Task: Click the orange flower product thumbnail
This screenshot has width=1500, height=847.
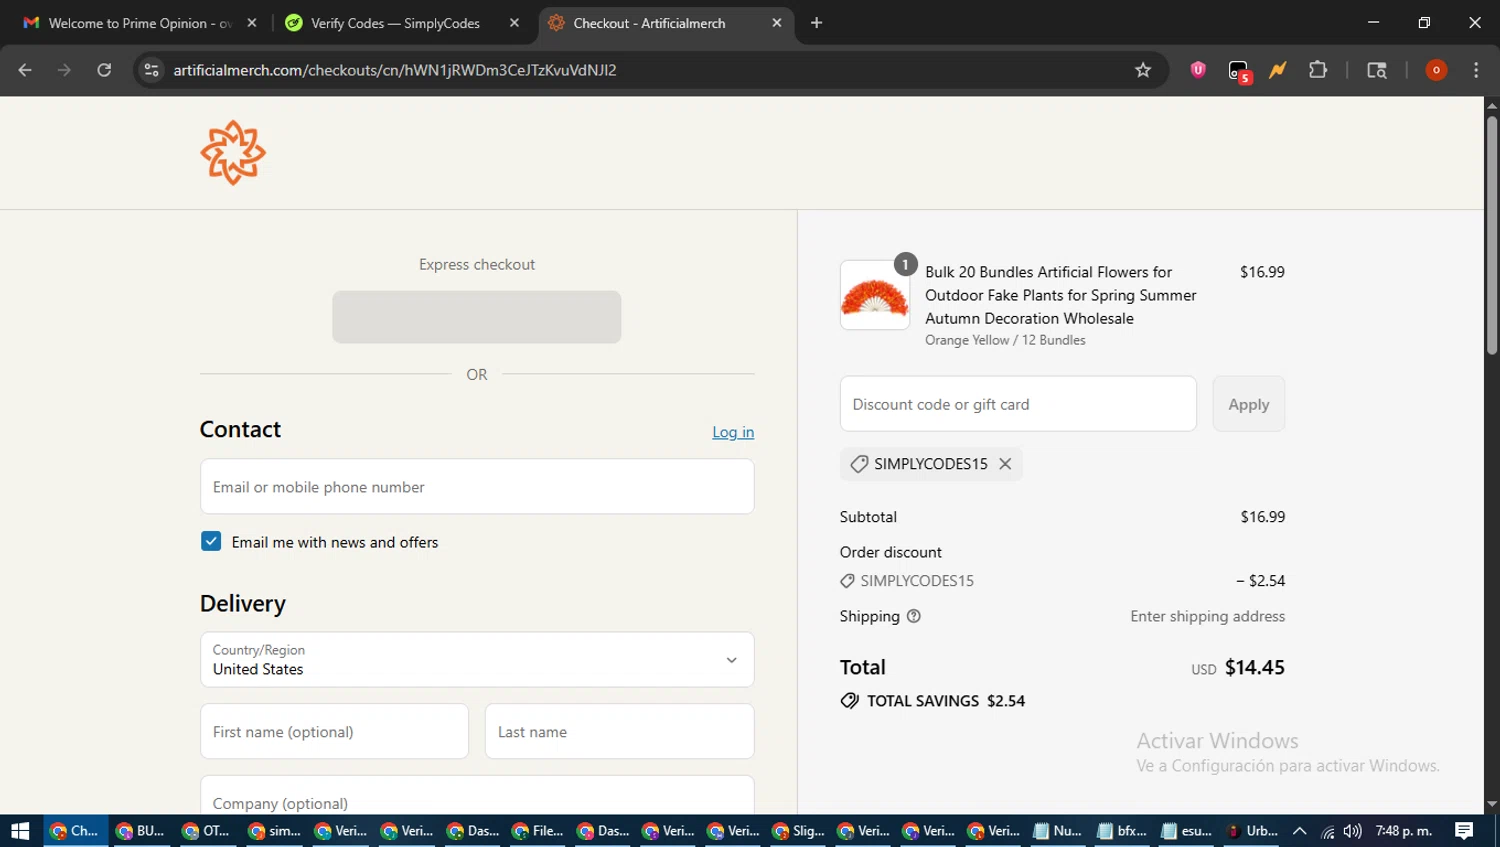Action: tap(875, 295)
